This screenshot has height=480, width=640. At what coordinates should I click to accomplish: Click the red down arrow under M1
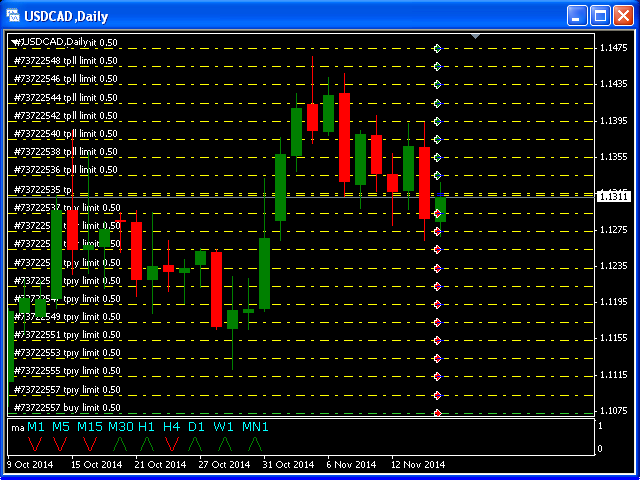[36, 443]
